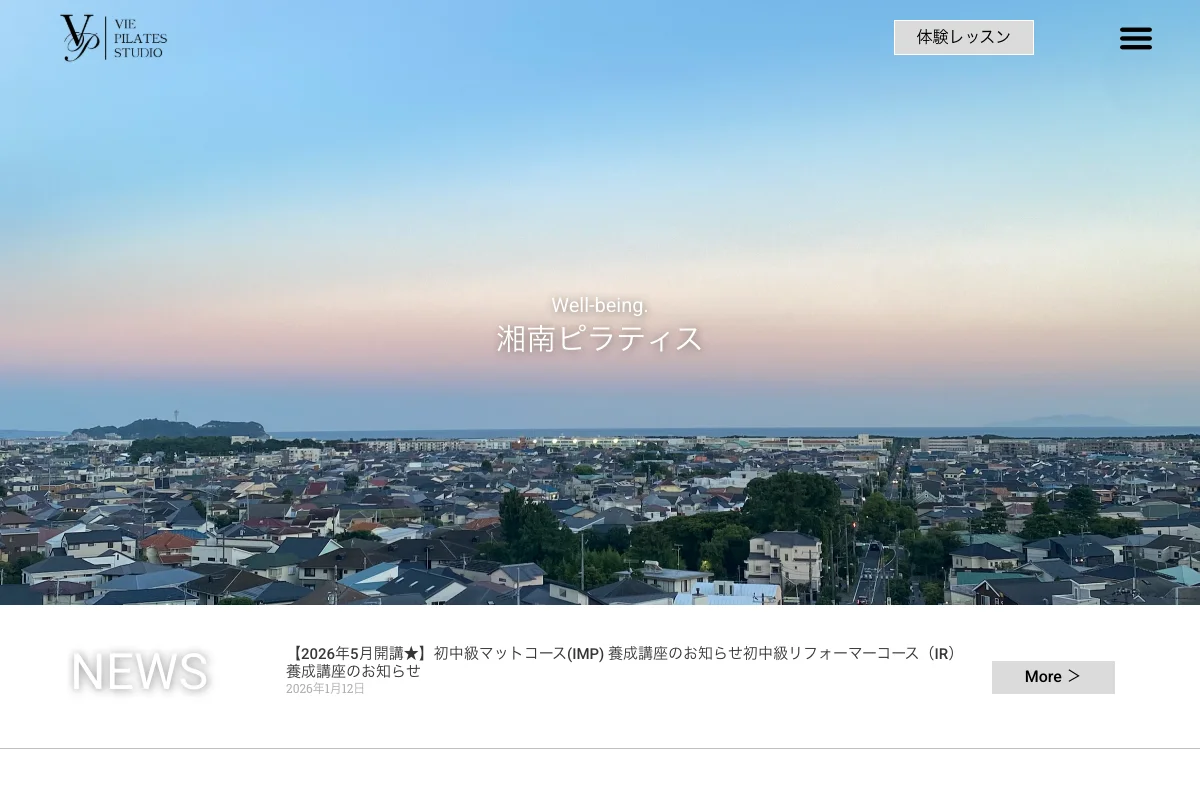Click the news date label 2026年1月12日

[x=325, y=688]
